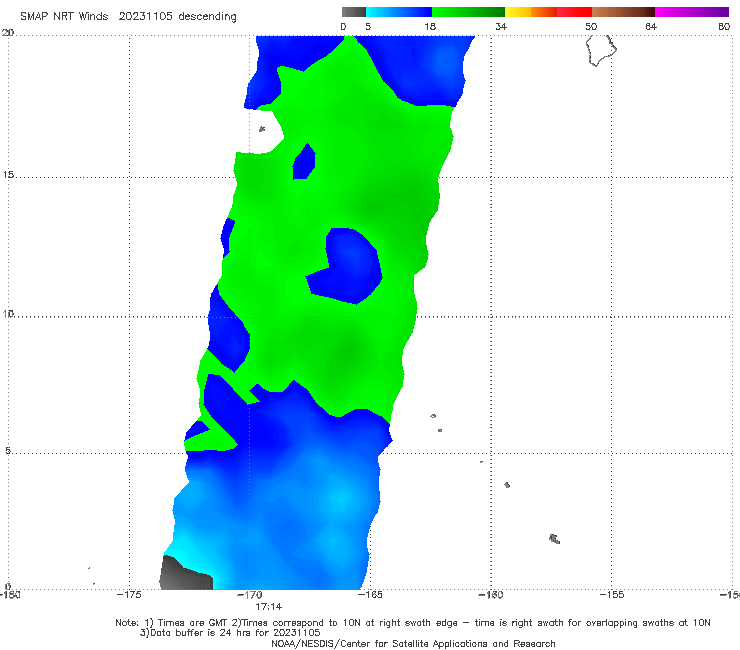Click the latitude label '5' on the left axis
740x650 pixels.
(x=8, y=450)
